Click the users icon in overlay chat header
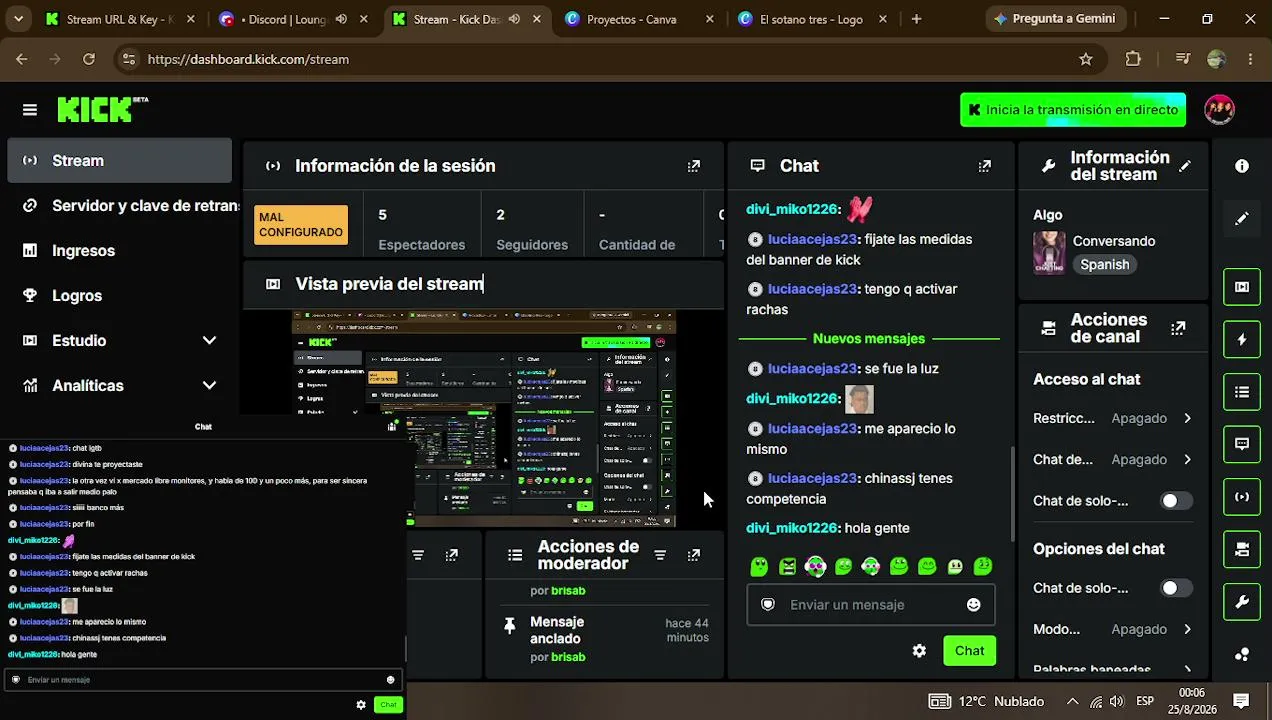Viewport: 1272px width, 720px height. (392, 427)
